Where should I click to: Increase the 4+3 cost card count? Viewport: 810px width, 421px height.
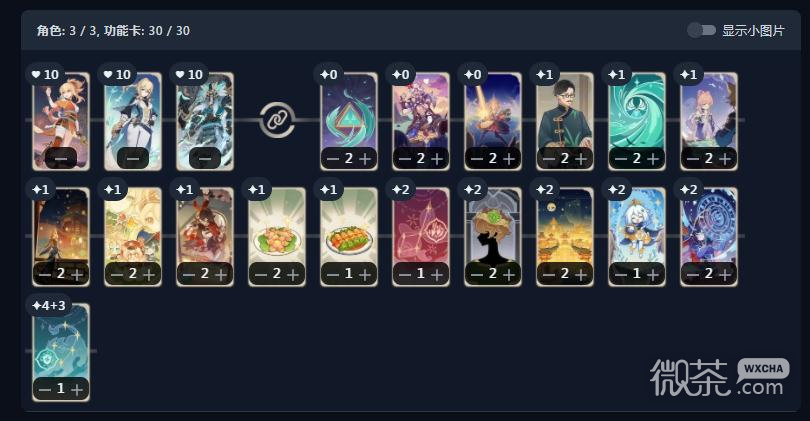coord(76,389)
